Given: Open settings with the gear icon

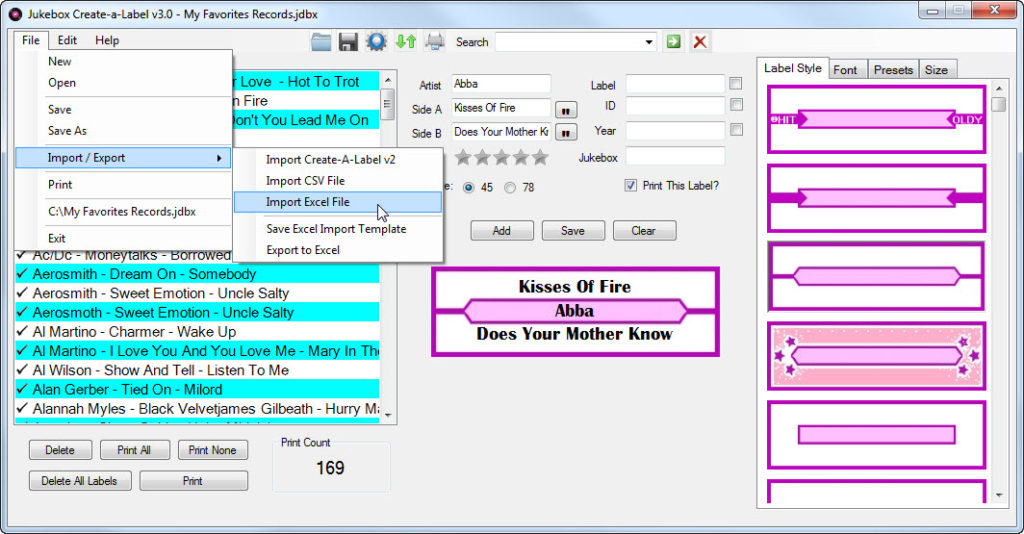Looking at the screenshot, I should pos(376,41).
